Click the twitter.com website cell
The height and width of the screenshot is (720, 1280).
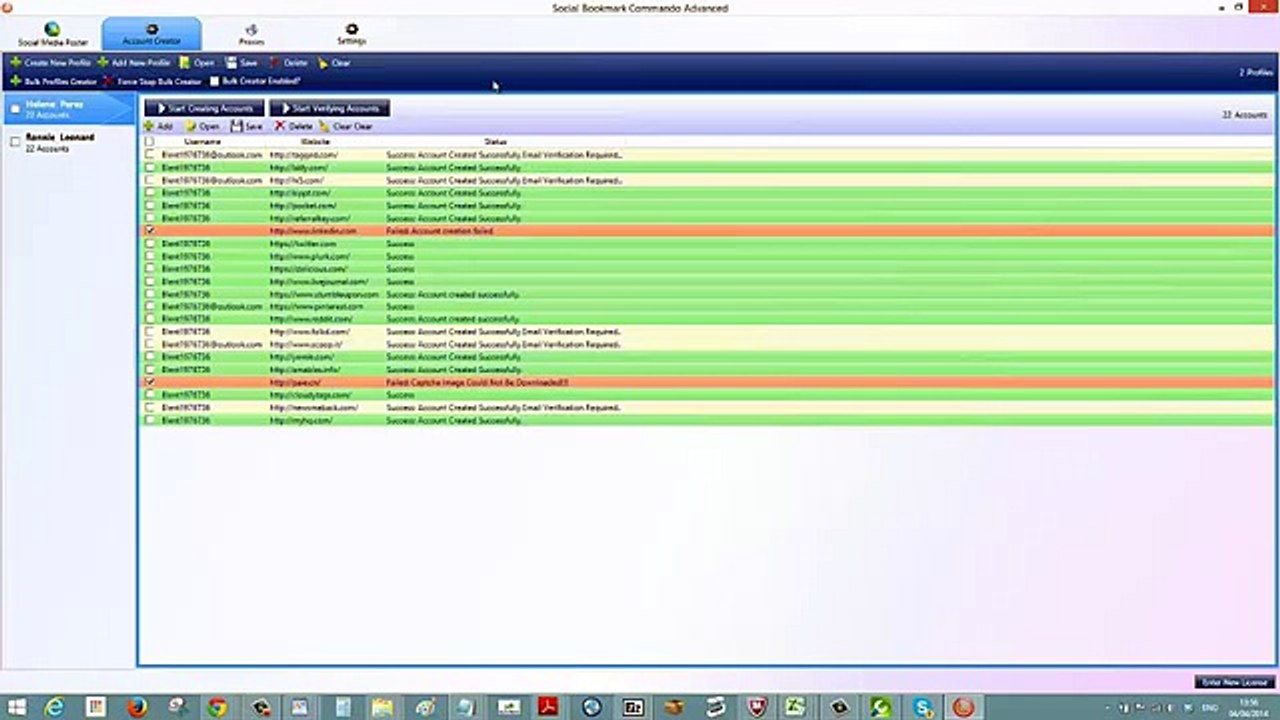(x=302, y=243)
